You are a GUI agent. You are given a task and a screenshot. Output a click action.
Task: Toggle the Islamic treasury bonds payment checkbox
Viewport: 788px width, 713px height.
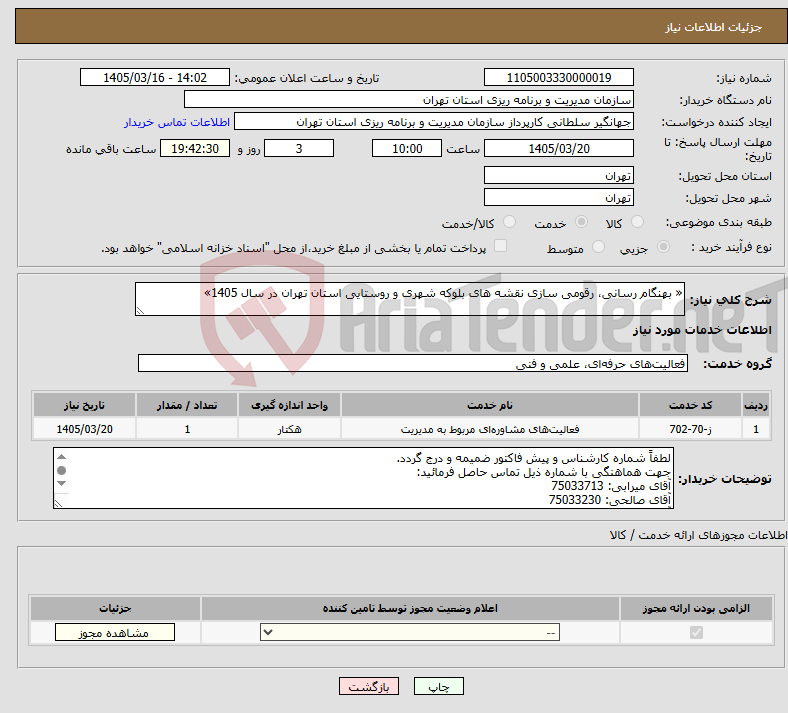pyautogui.click(x=501, y=246)
